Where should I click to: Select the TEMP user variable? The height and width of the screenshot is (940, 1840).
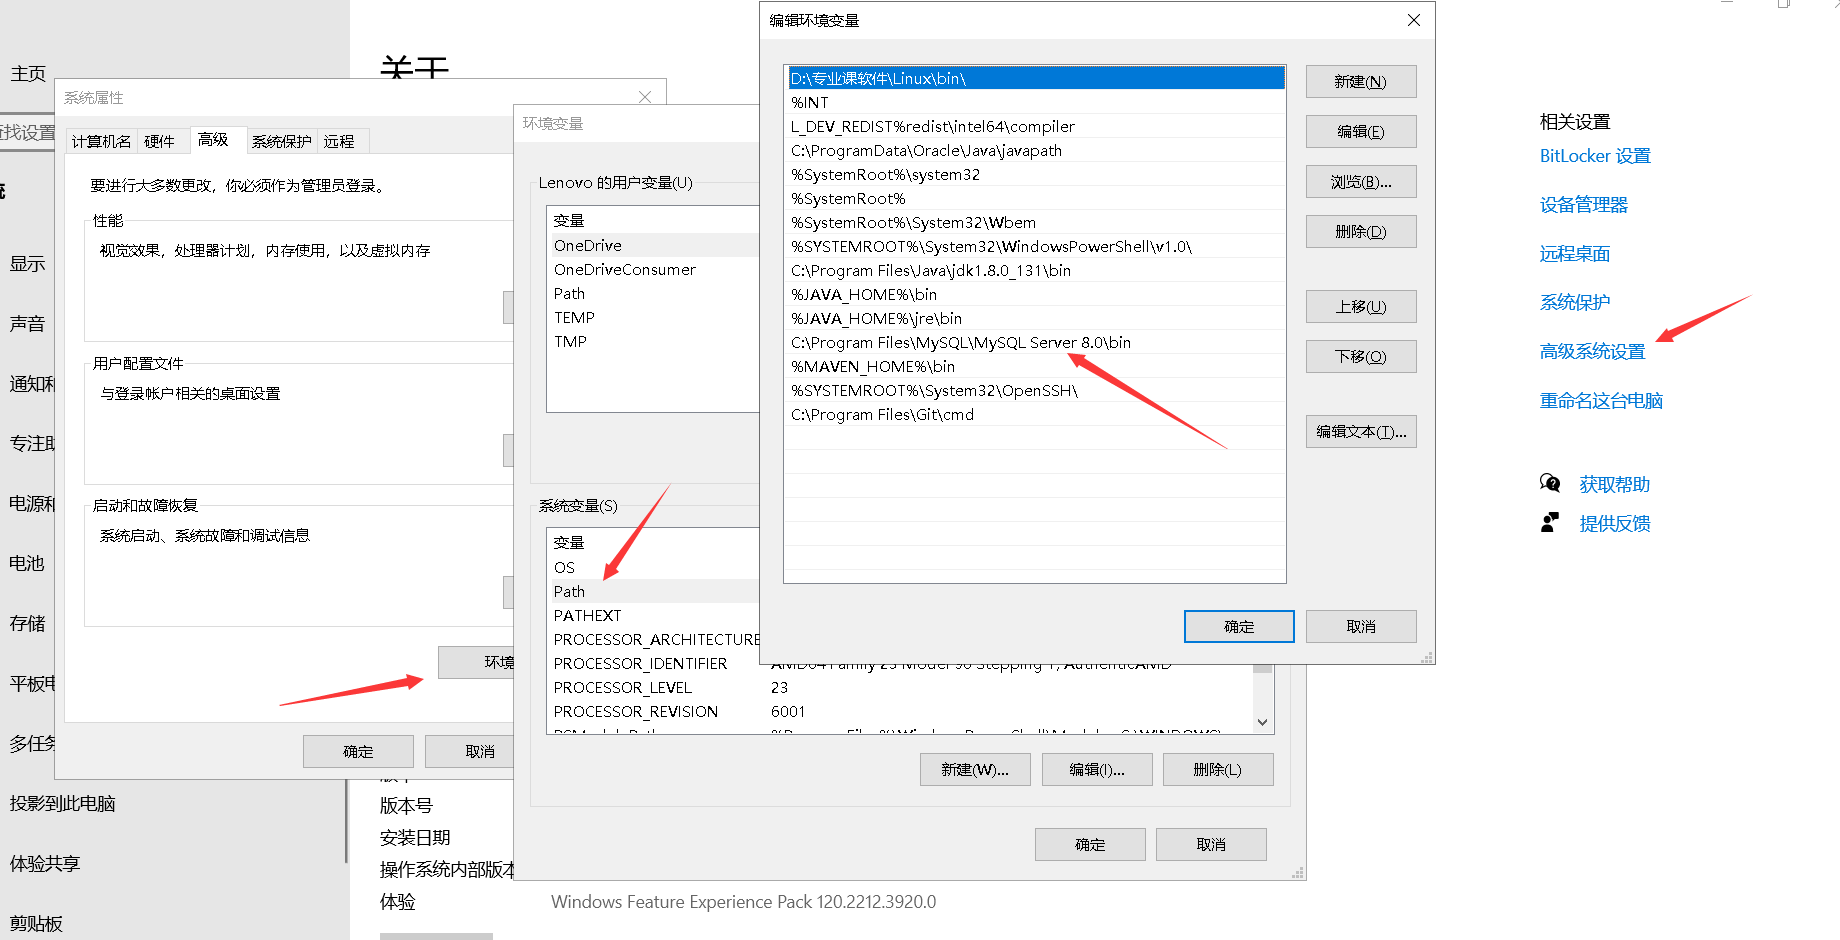pos(655,317)
